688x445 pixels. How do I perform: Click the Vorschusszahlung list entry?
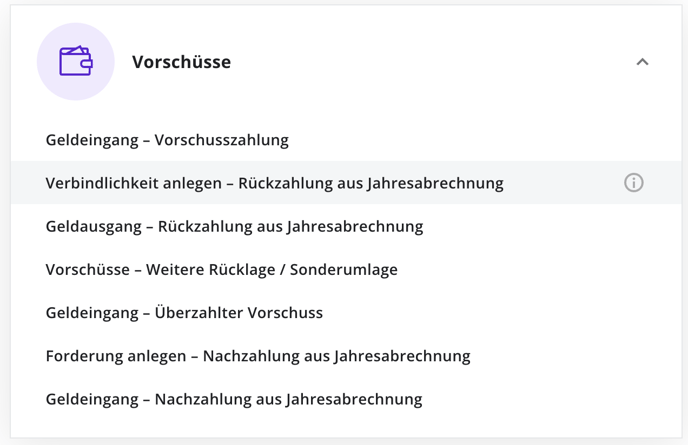pyautogui.click(x=346, y=140)
